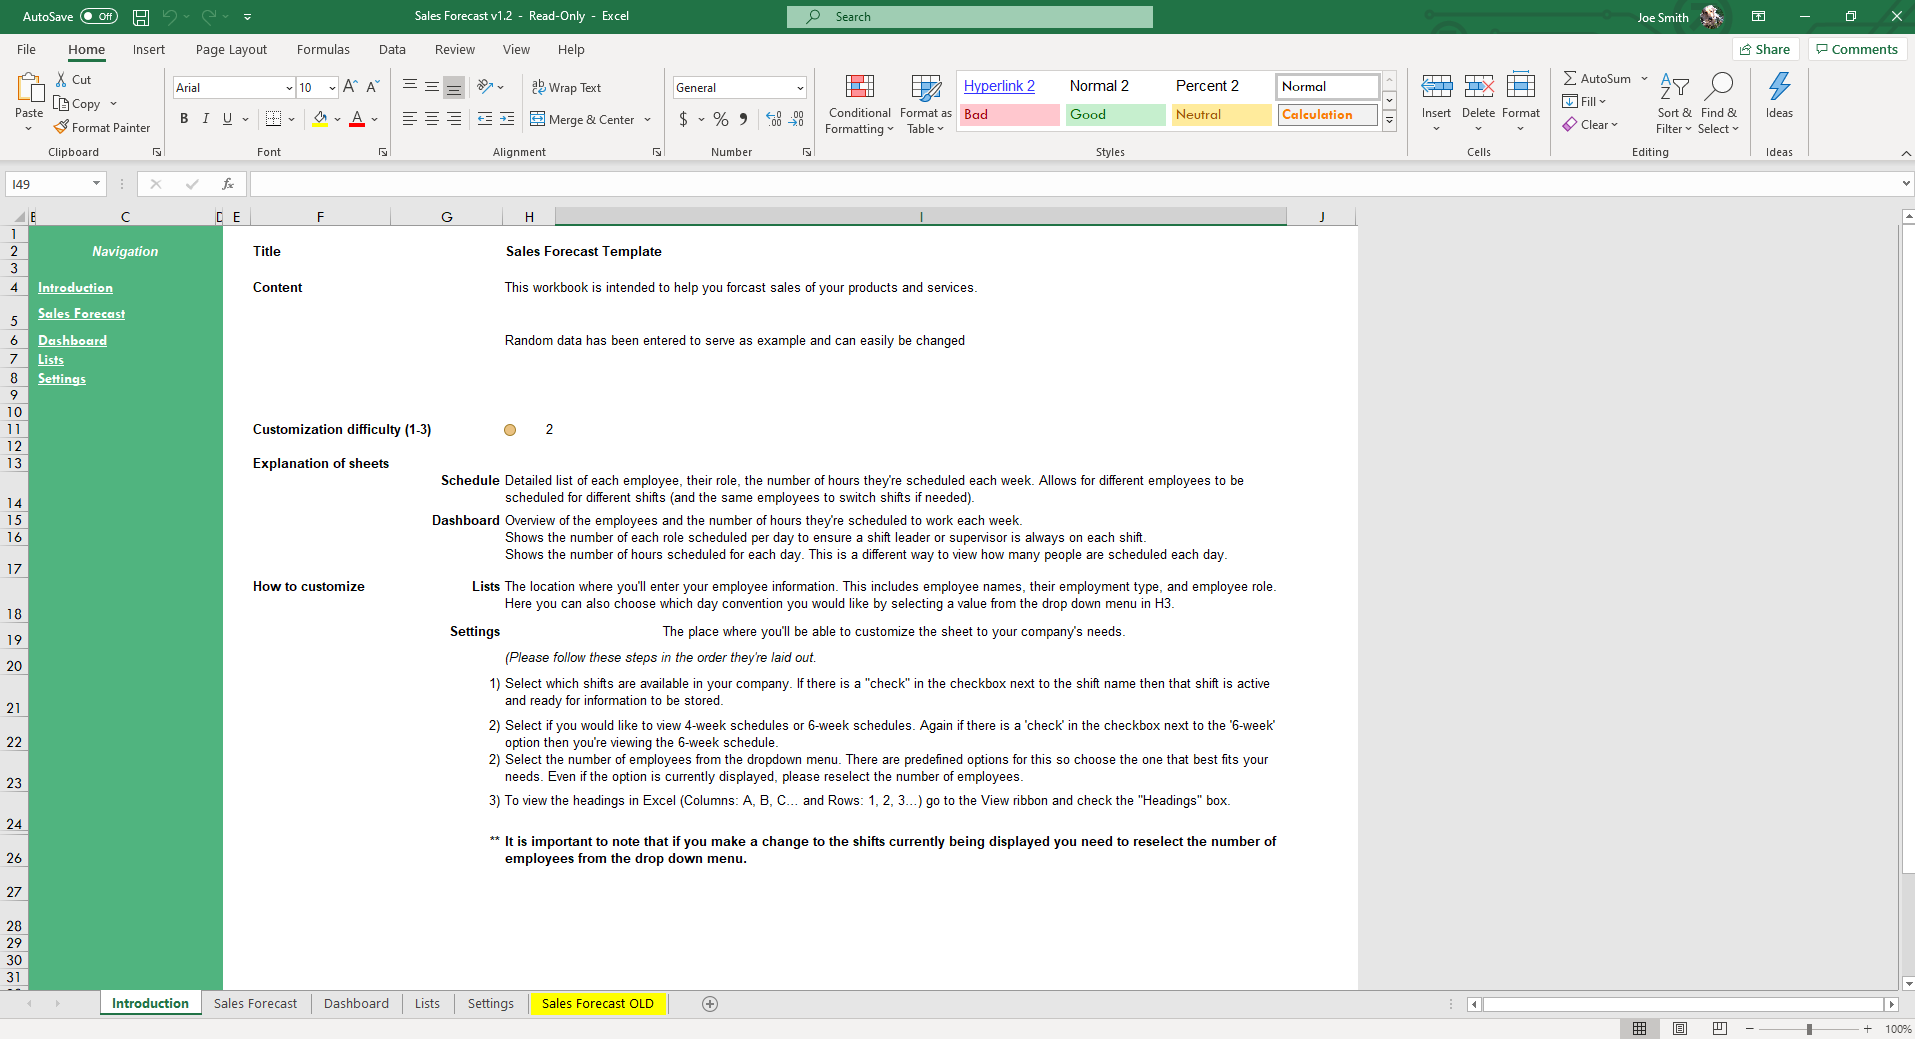The height and width of the screenshot is (1039, 1915).
Task: Click the Cut scissors icon
Action: (61, 79)
